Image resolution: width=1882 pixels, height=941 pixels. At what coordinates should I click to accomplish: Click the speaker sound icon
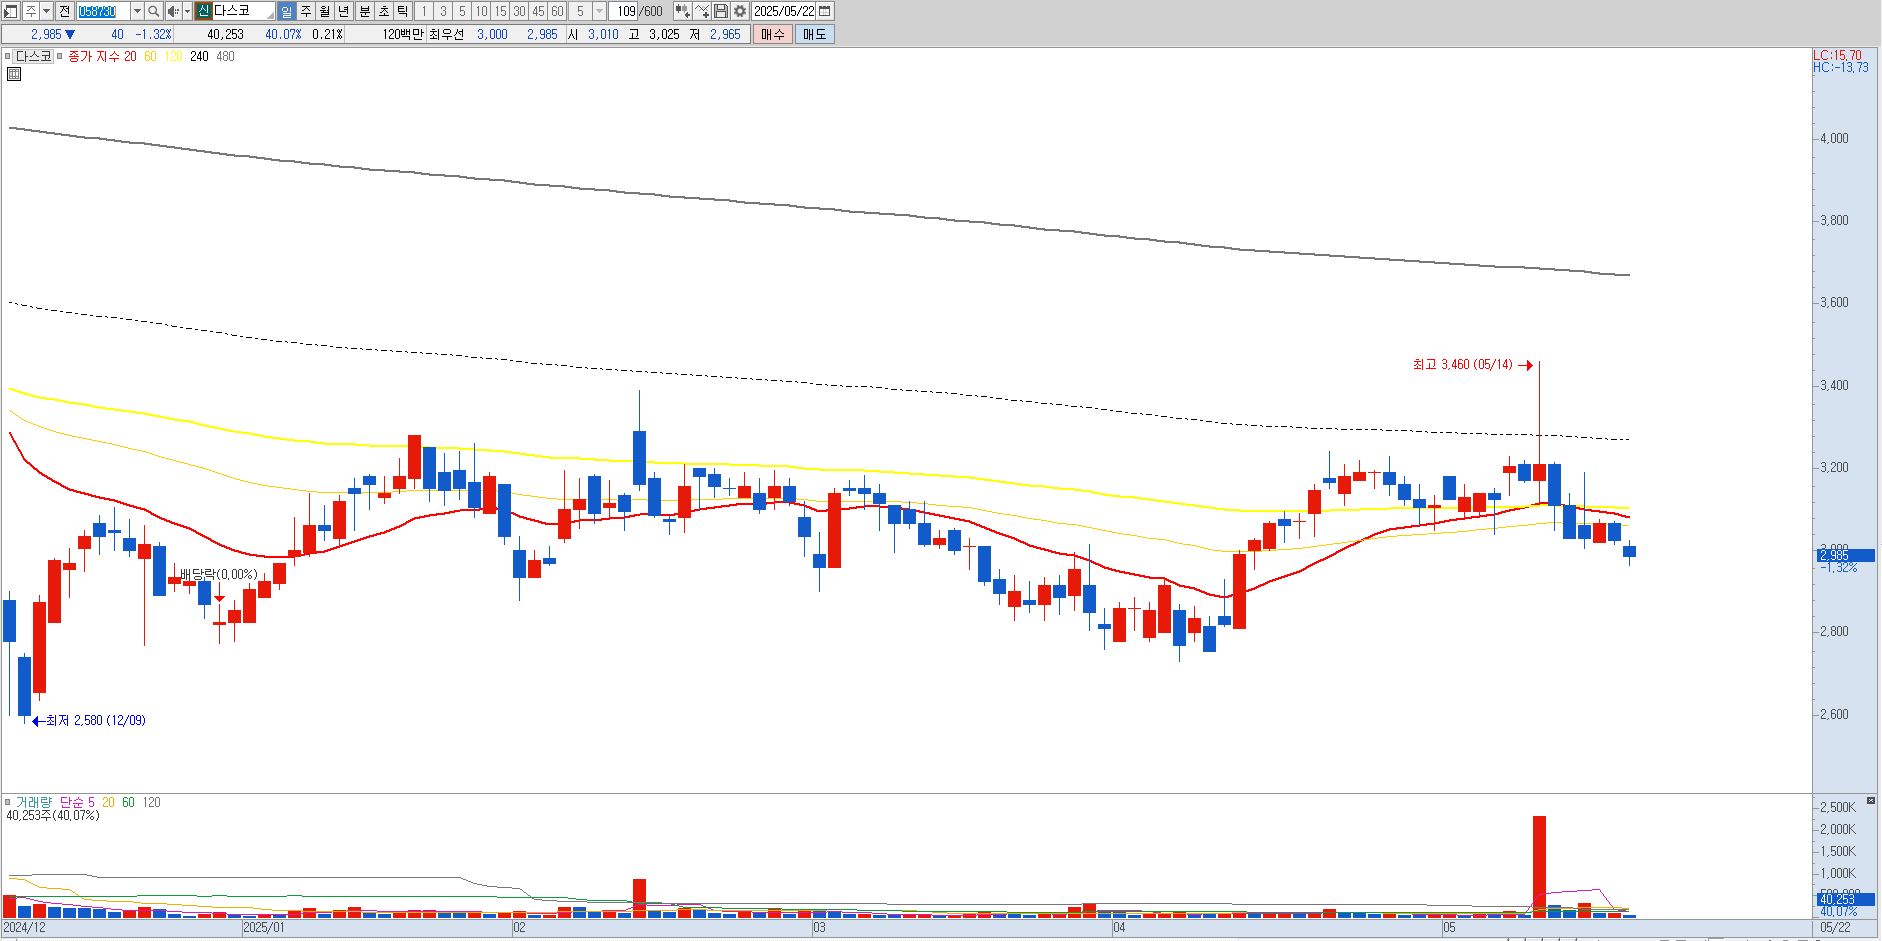[x=173, y=11]
